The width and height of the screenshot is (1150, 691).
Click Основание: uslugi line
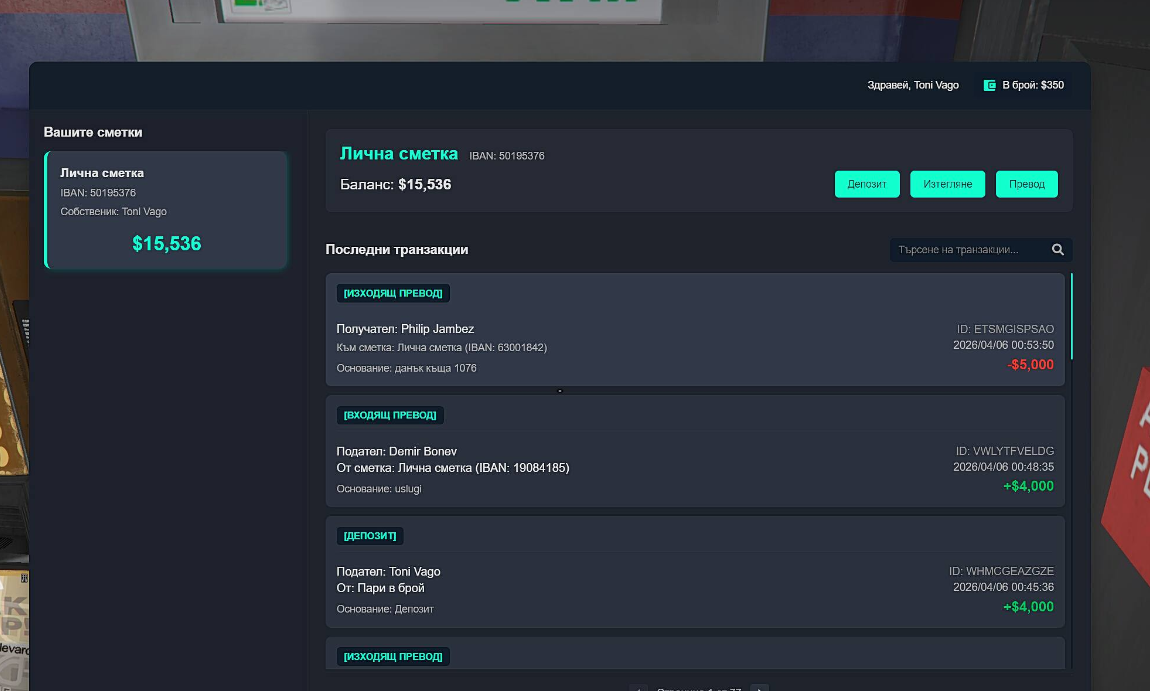[378, 489]
